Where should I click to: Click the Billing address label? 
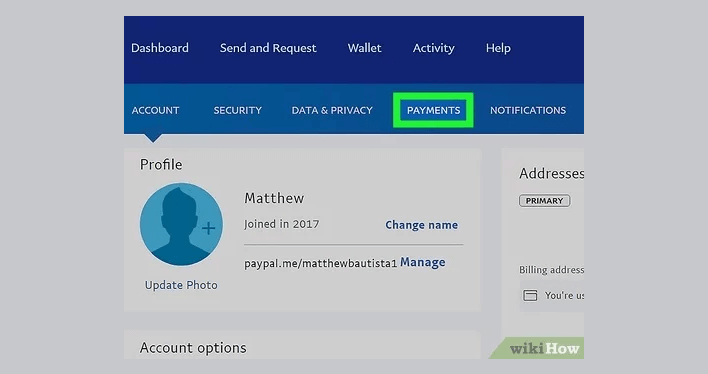[551, 270]
